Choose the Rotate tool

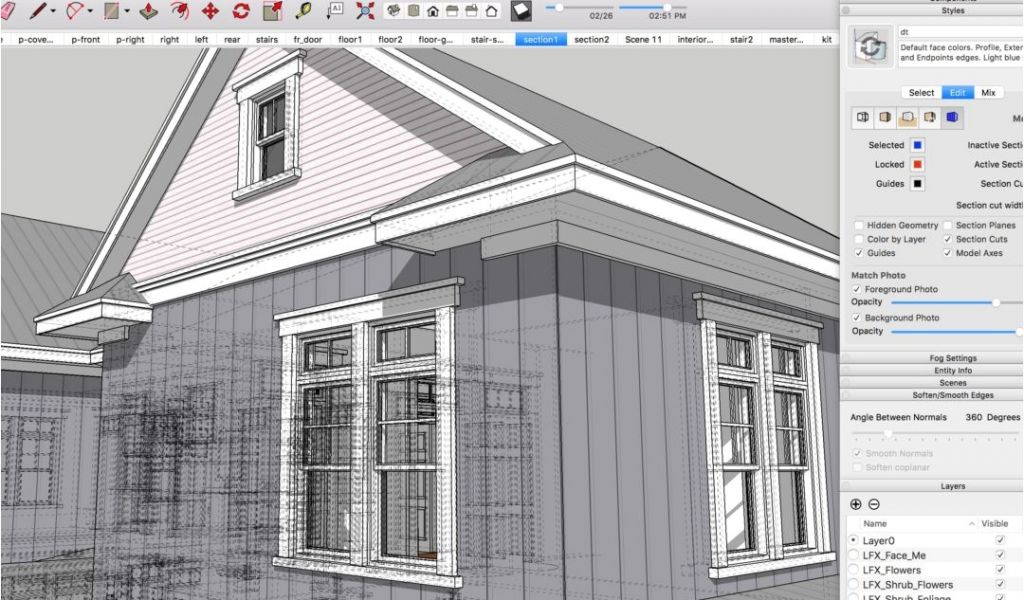point(241,12)
